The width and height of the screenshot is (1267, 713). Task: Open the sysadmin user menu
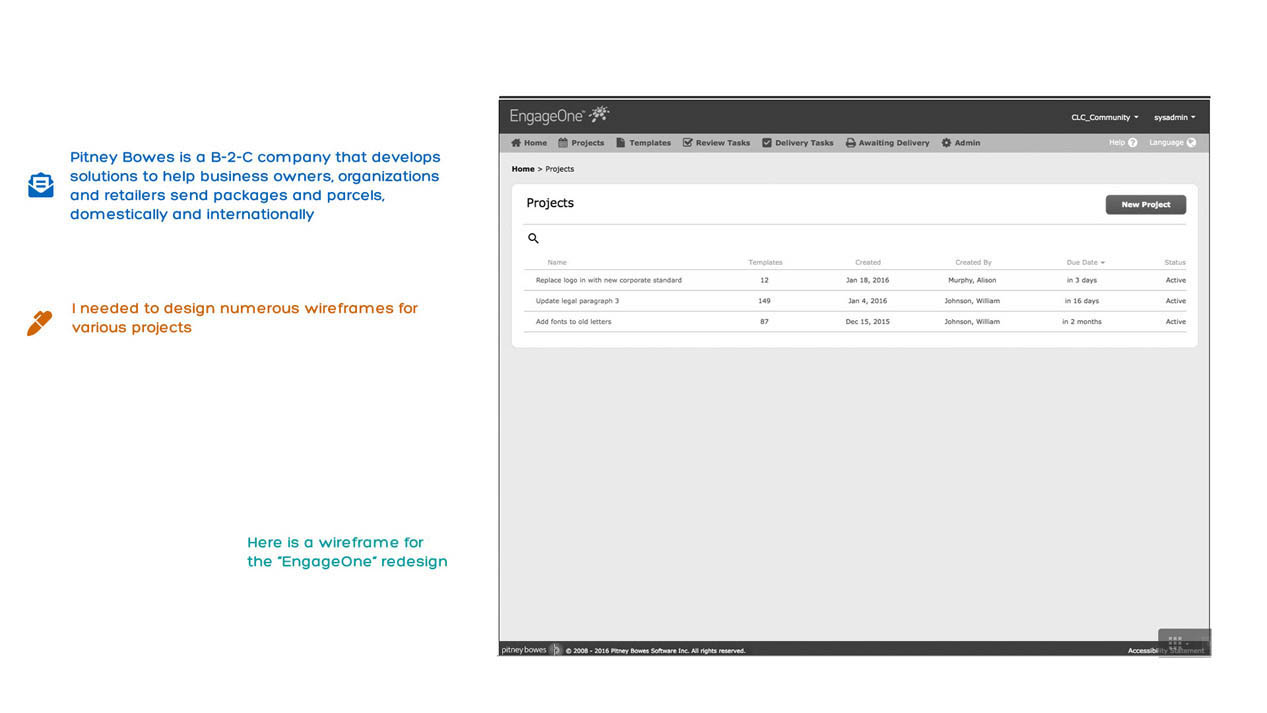(x=1174, y=118)
